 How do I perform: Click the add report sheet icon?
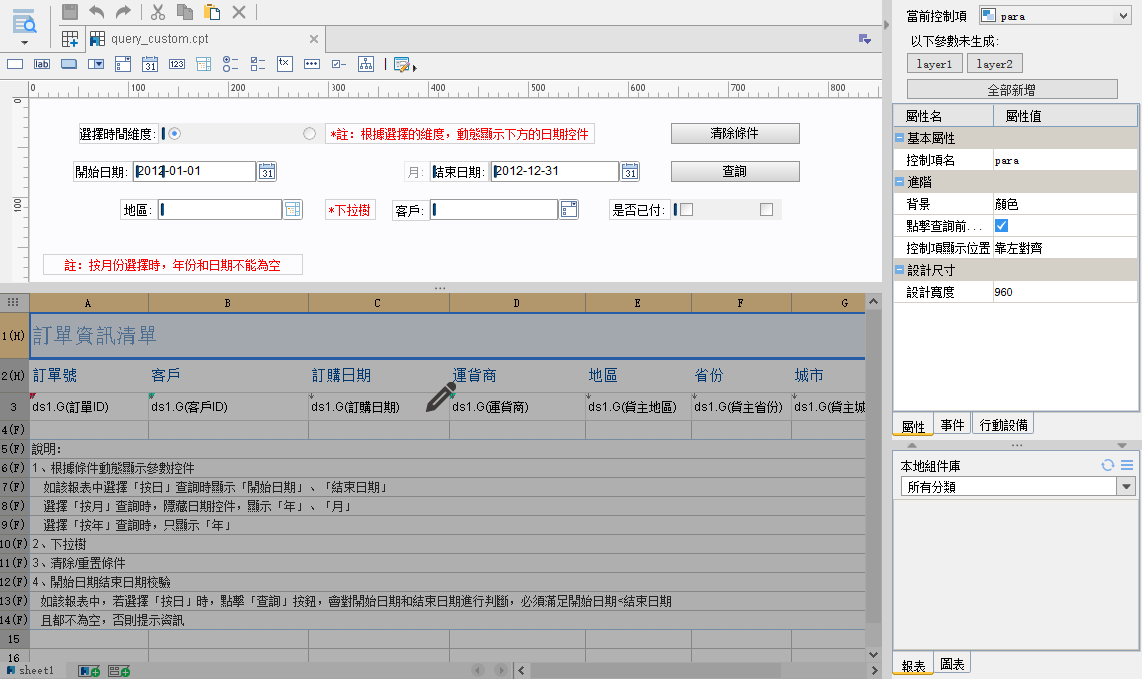click(x=90, y=671)
